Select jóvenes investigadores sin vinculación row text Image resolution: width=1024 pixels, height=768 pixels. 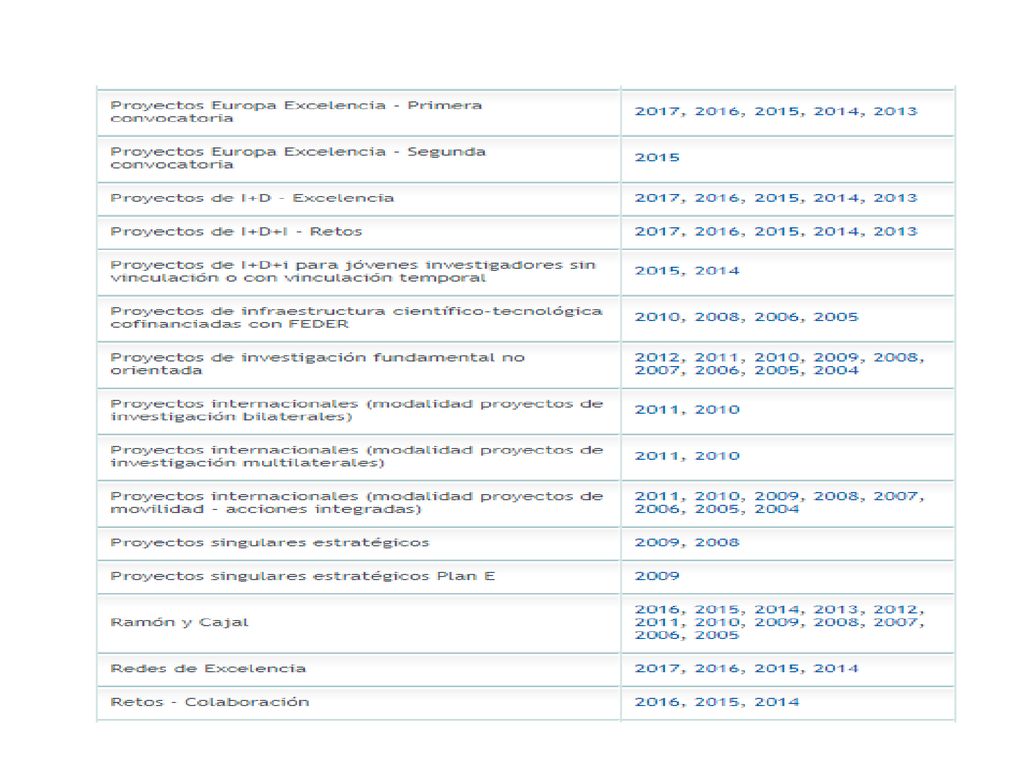point(353,272)
